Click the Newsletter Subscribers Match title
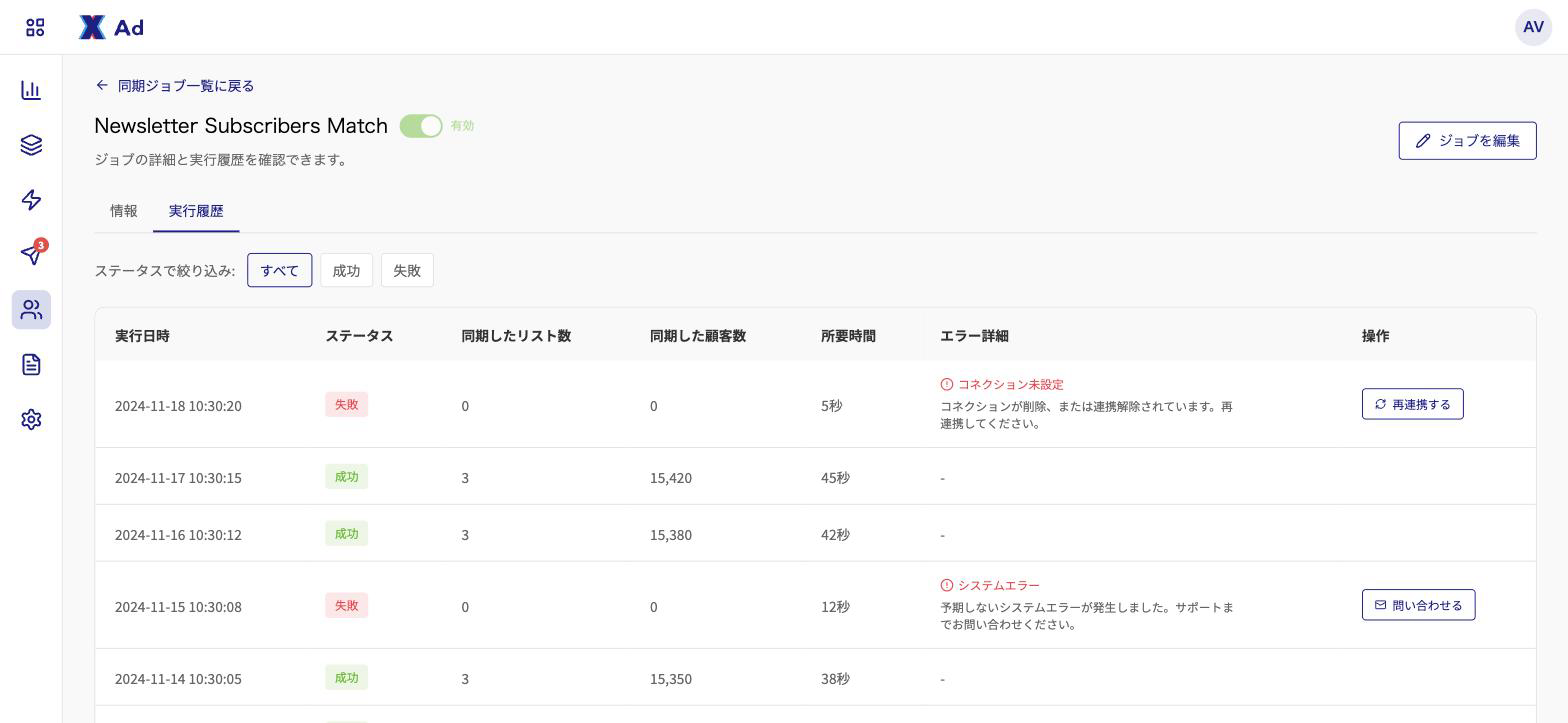Image resolution: width=1568 pixels, height=723 pixels. click(x=241, y=126)
